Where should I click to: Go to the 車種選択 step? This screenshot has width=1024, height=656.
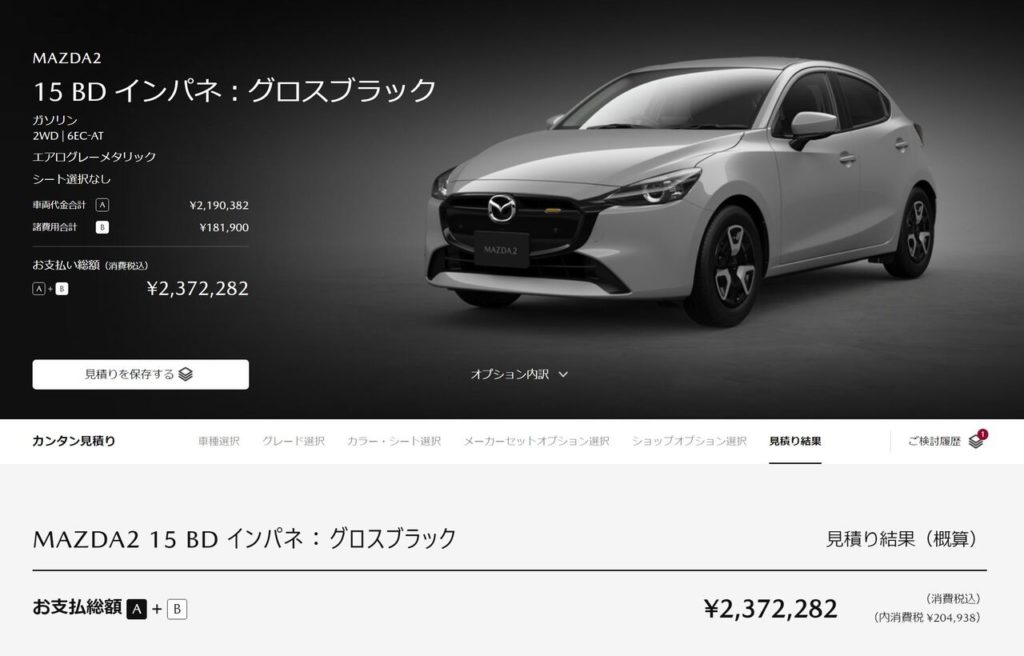(x=219, y=441)
